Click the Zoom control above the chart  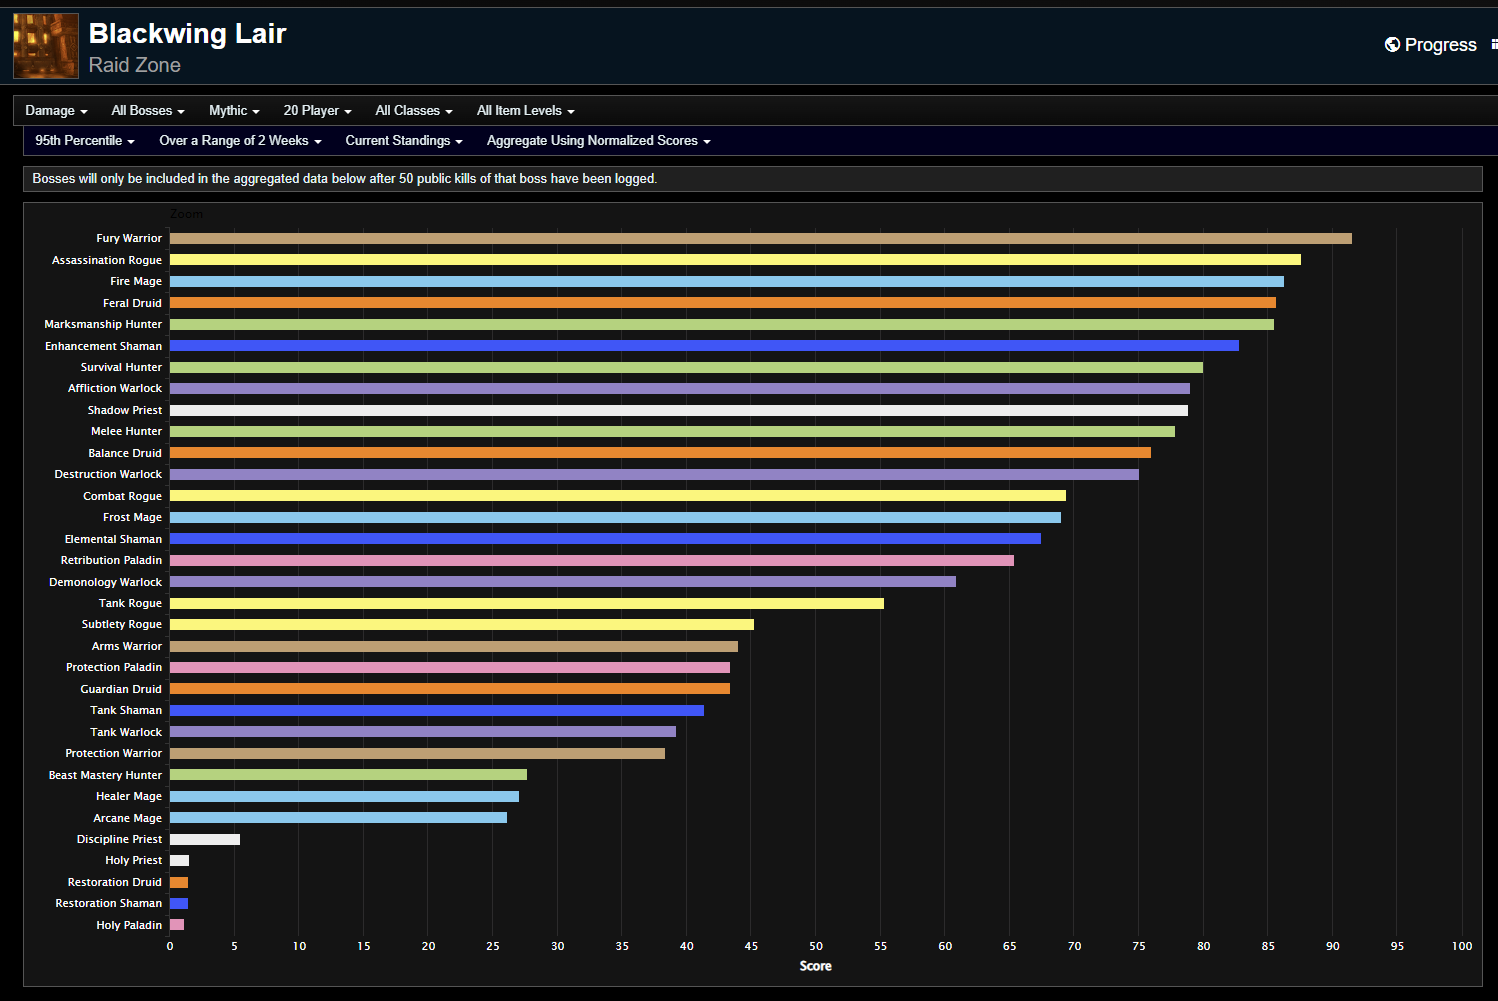point(187,213)
